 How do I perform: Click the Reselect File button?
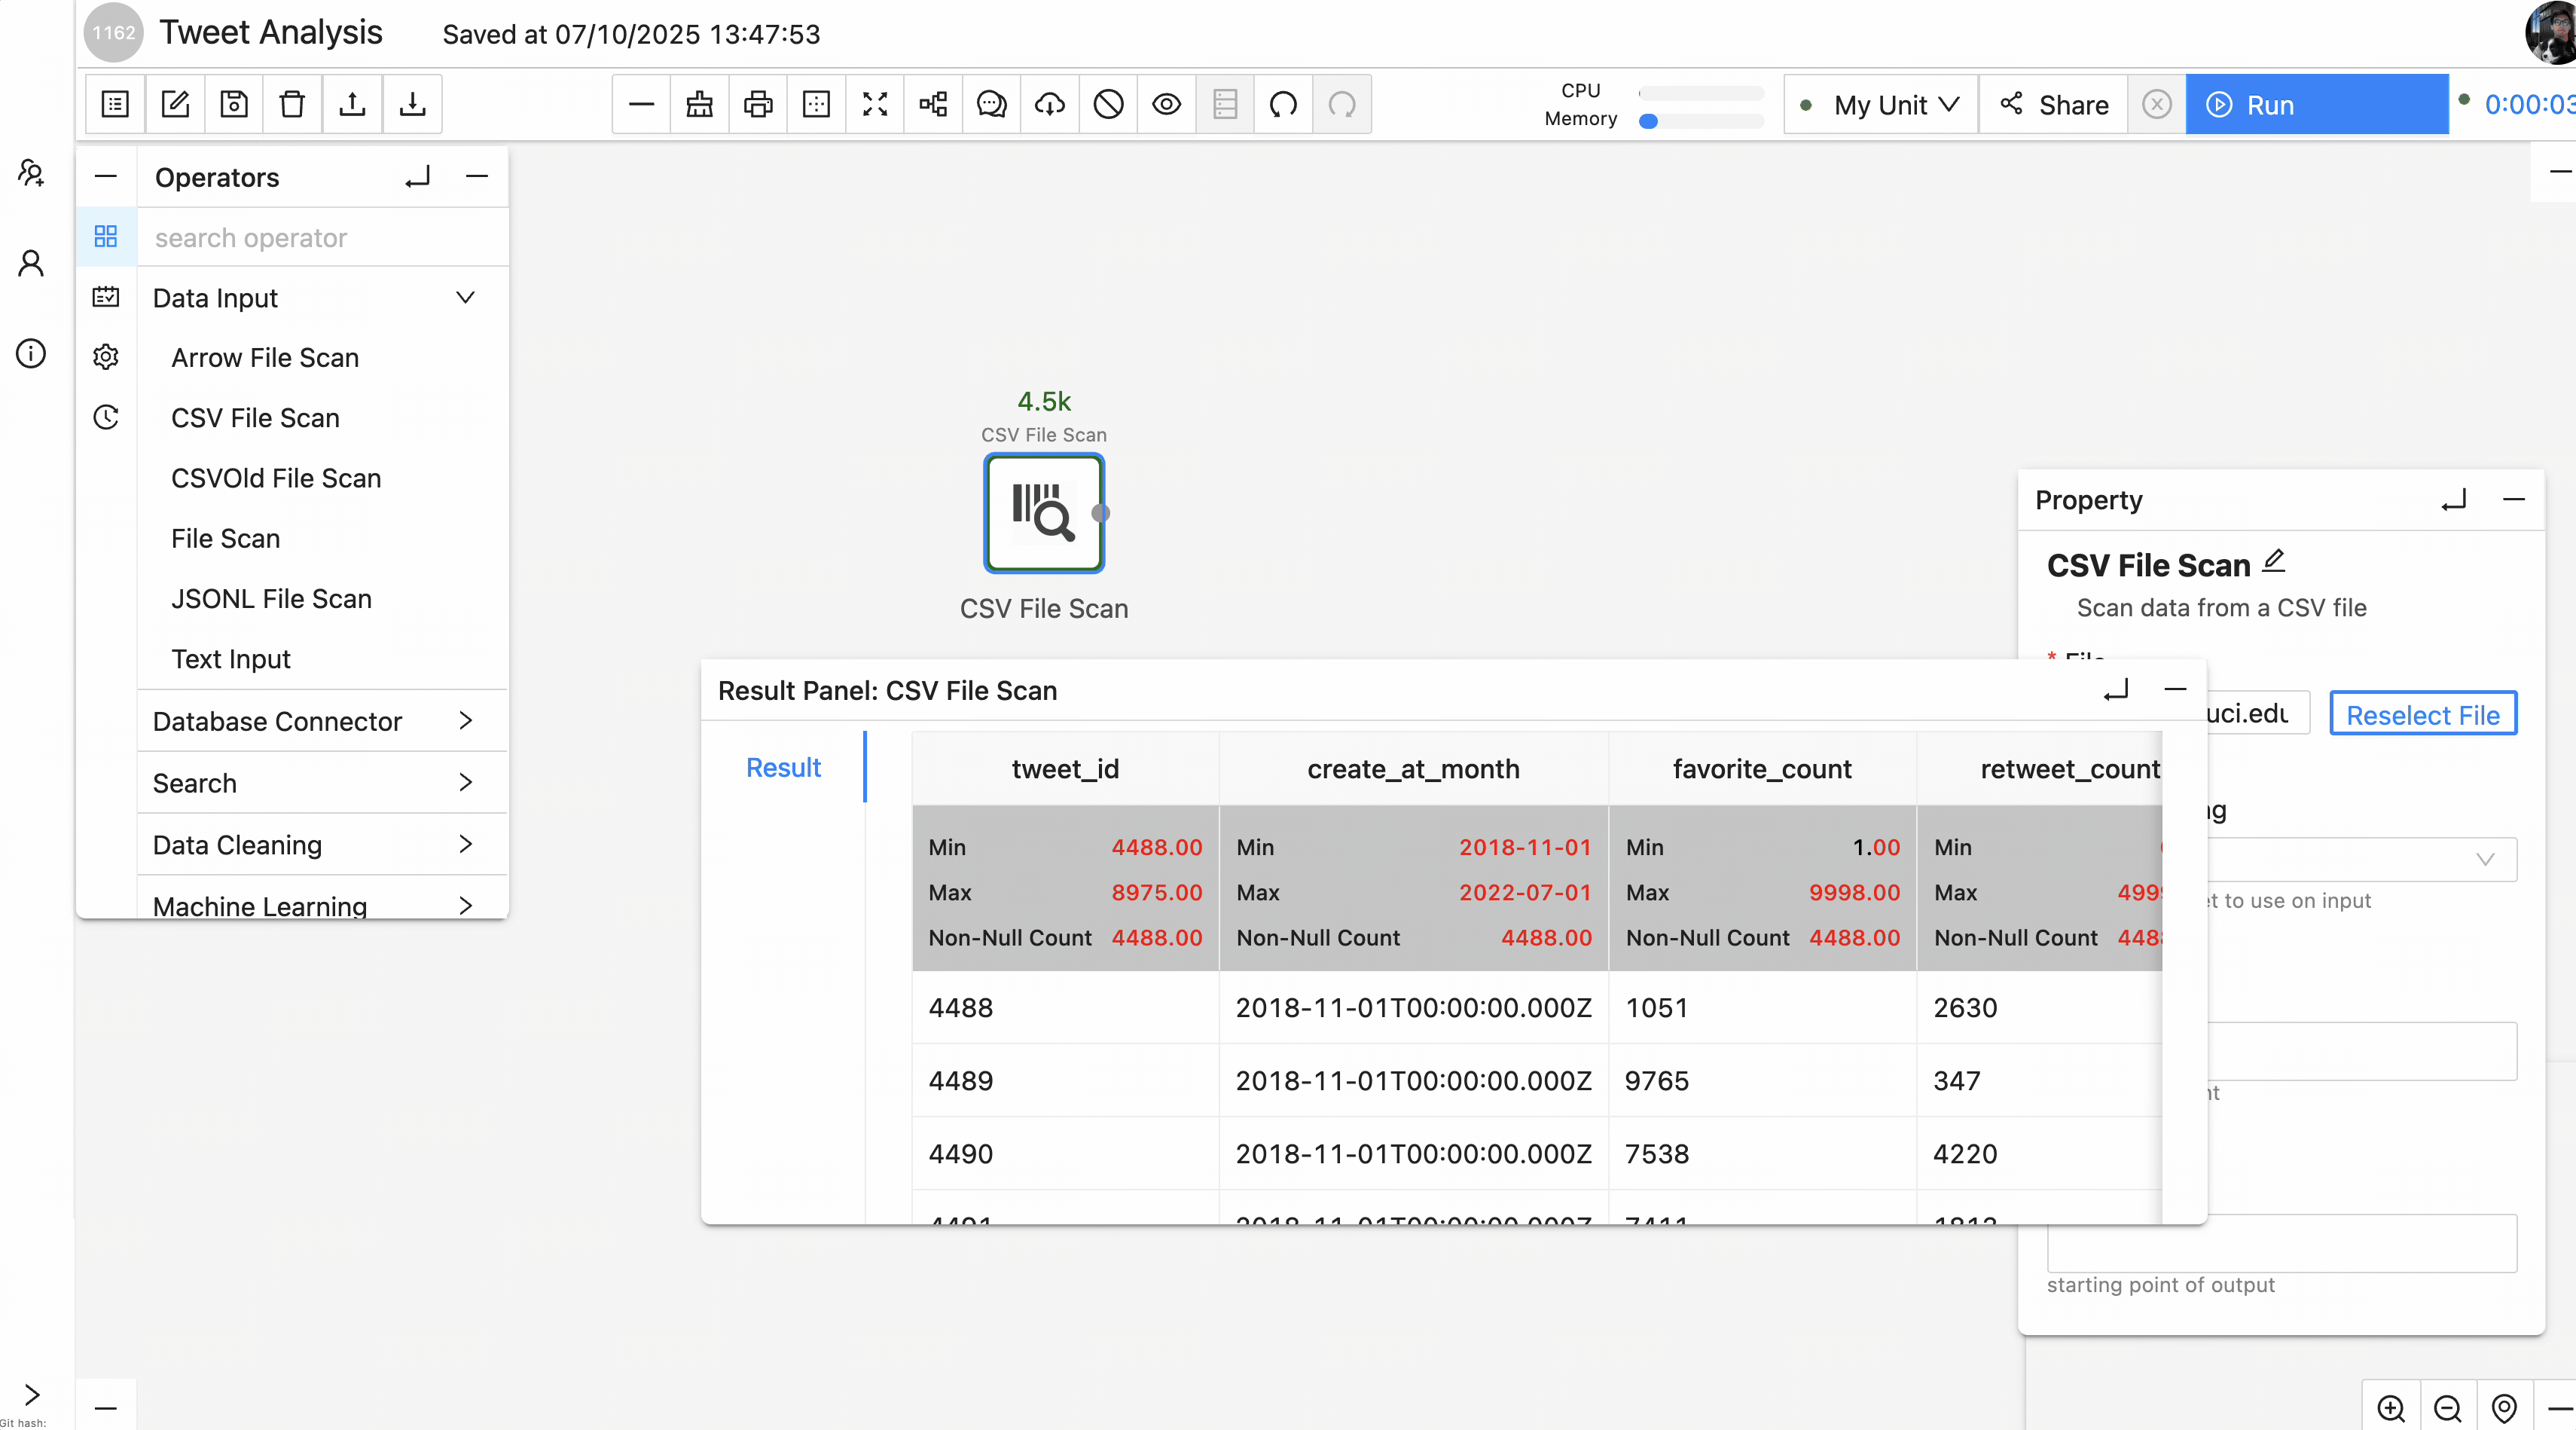2422,714
